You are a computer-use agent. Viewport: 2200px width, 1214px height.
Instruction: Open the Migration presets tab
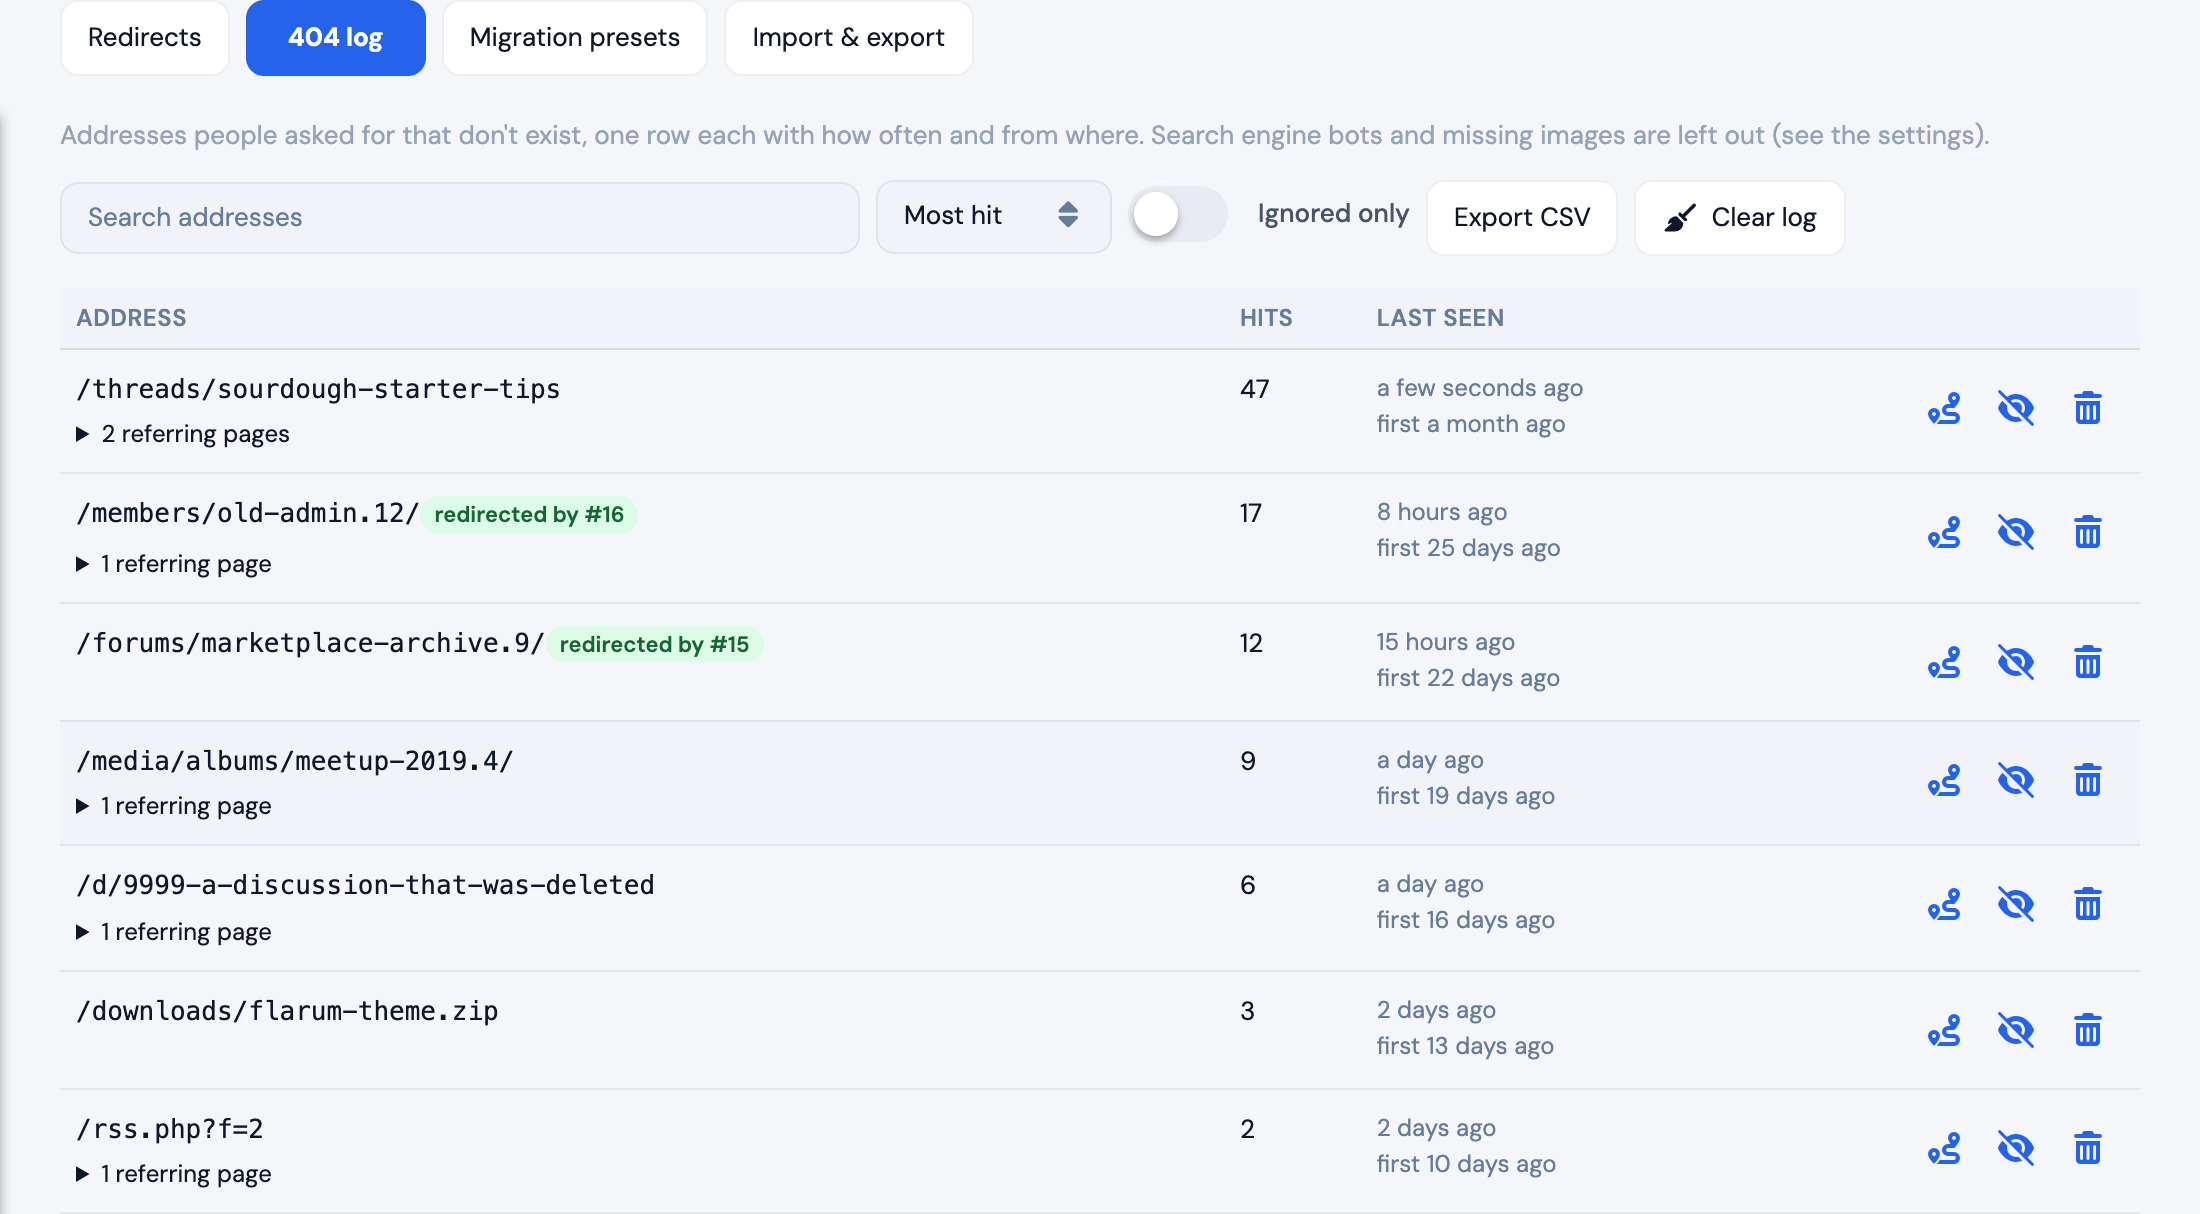[575, 38]
